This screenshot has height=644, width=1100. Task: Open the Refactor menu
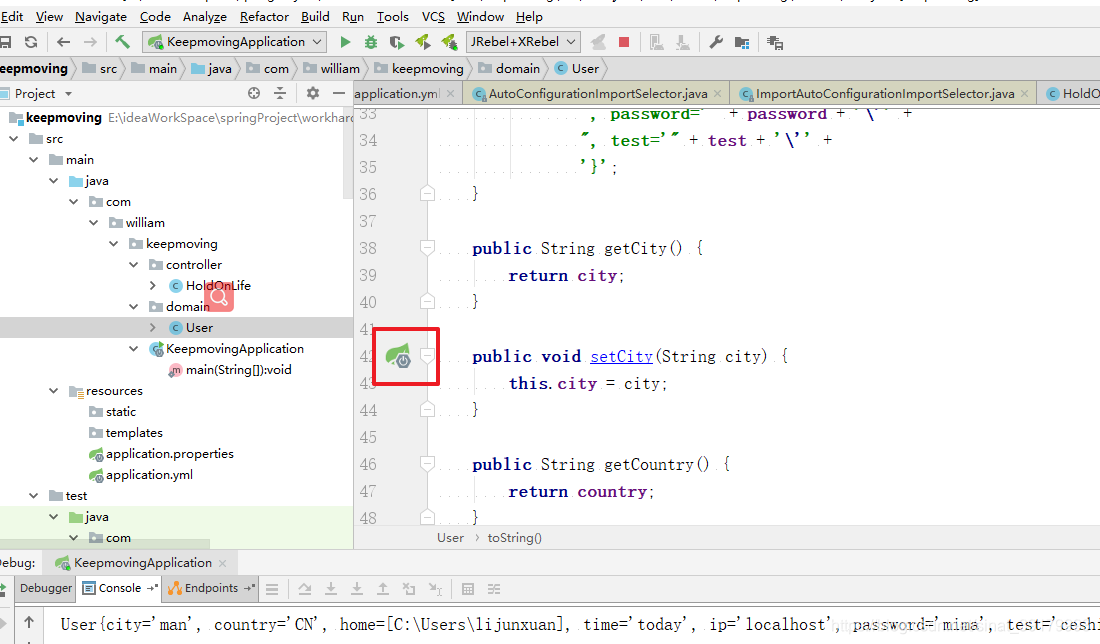point(264,17)
